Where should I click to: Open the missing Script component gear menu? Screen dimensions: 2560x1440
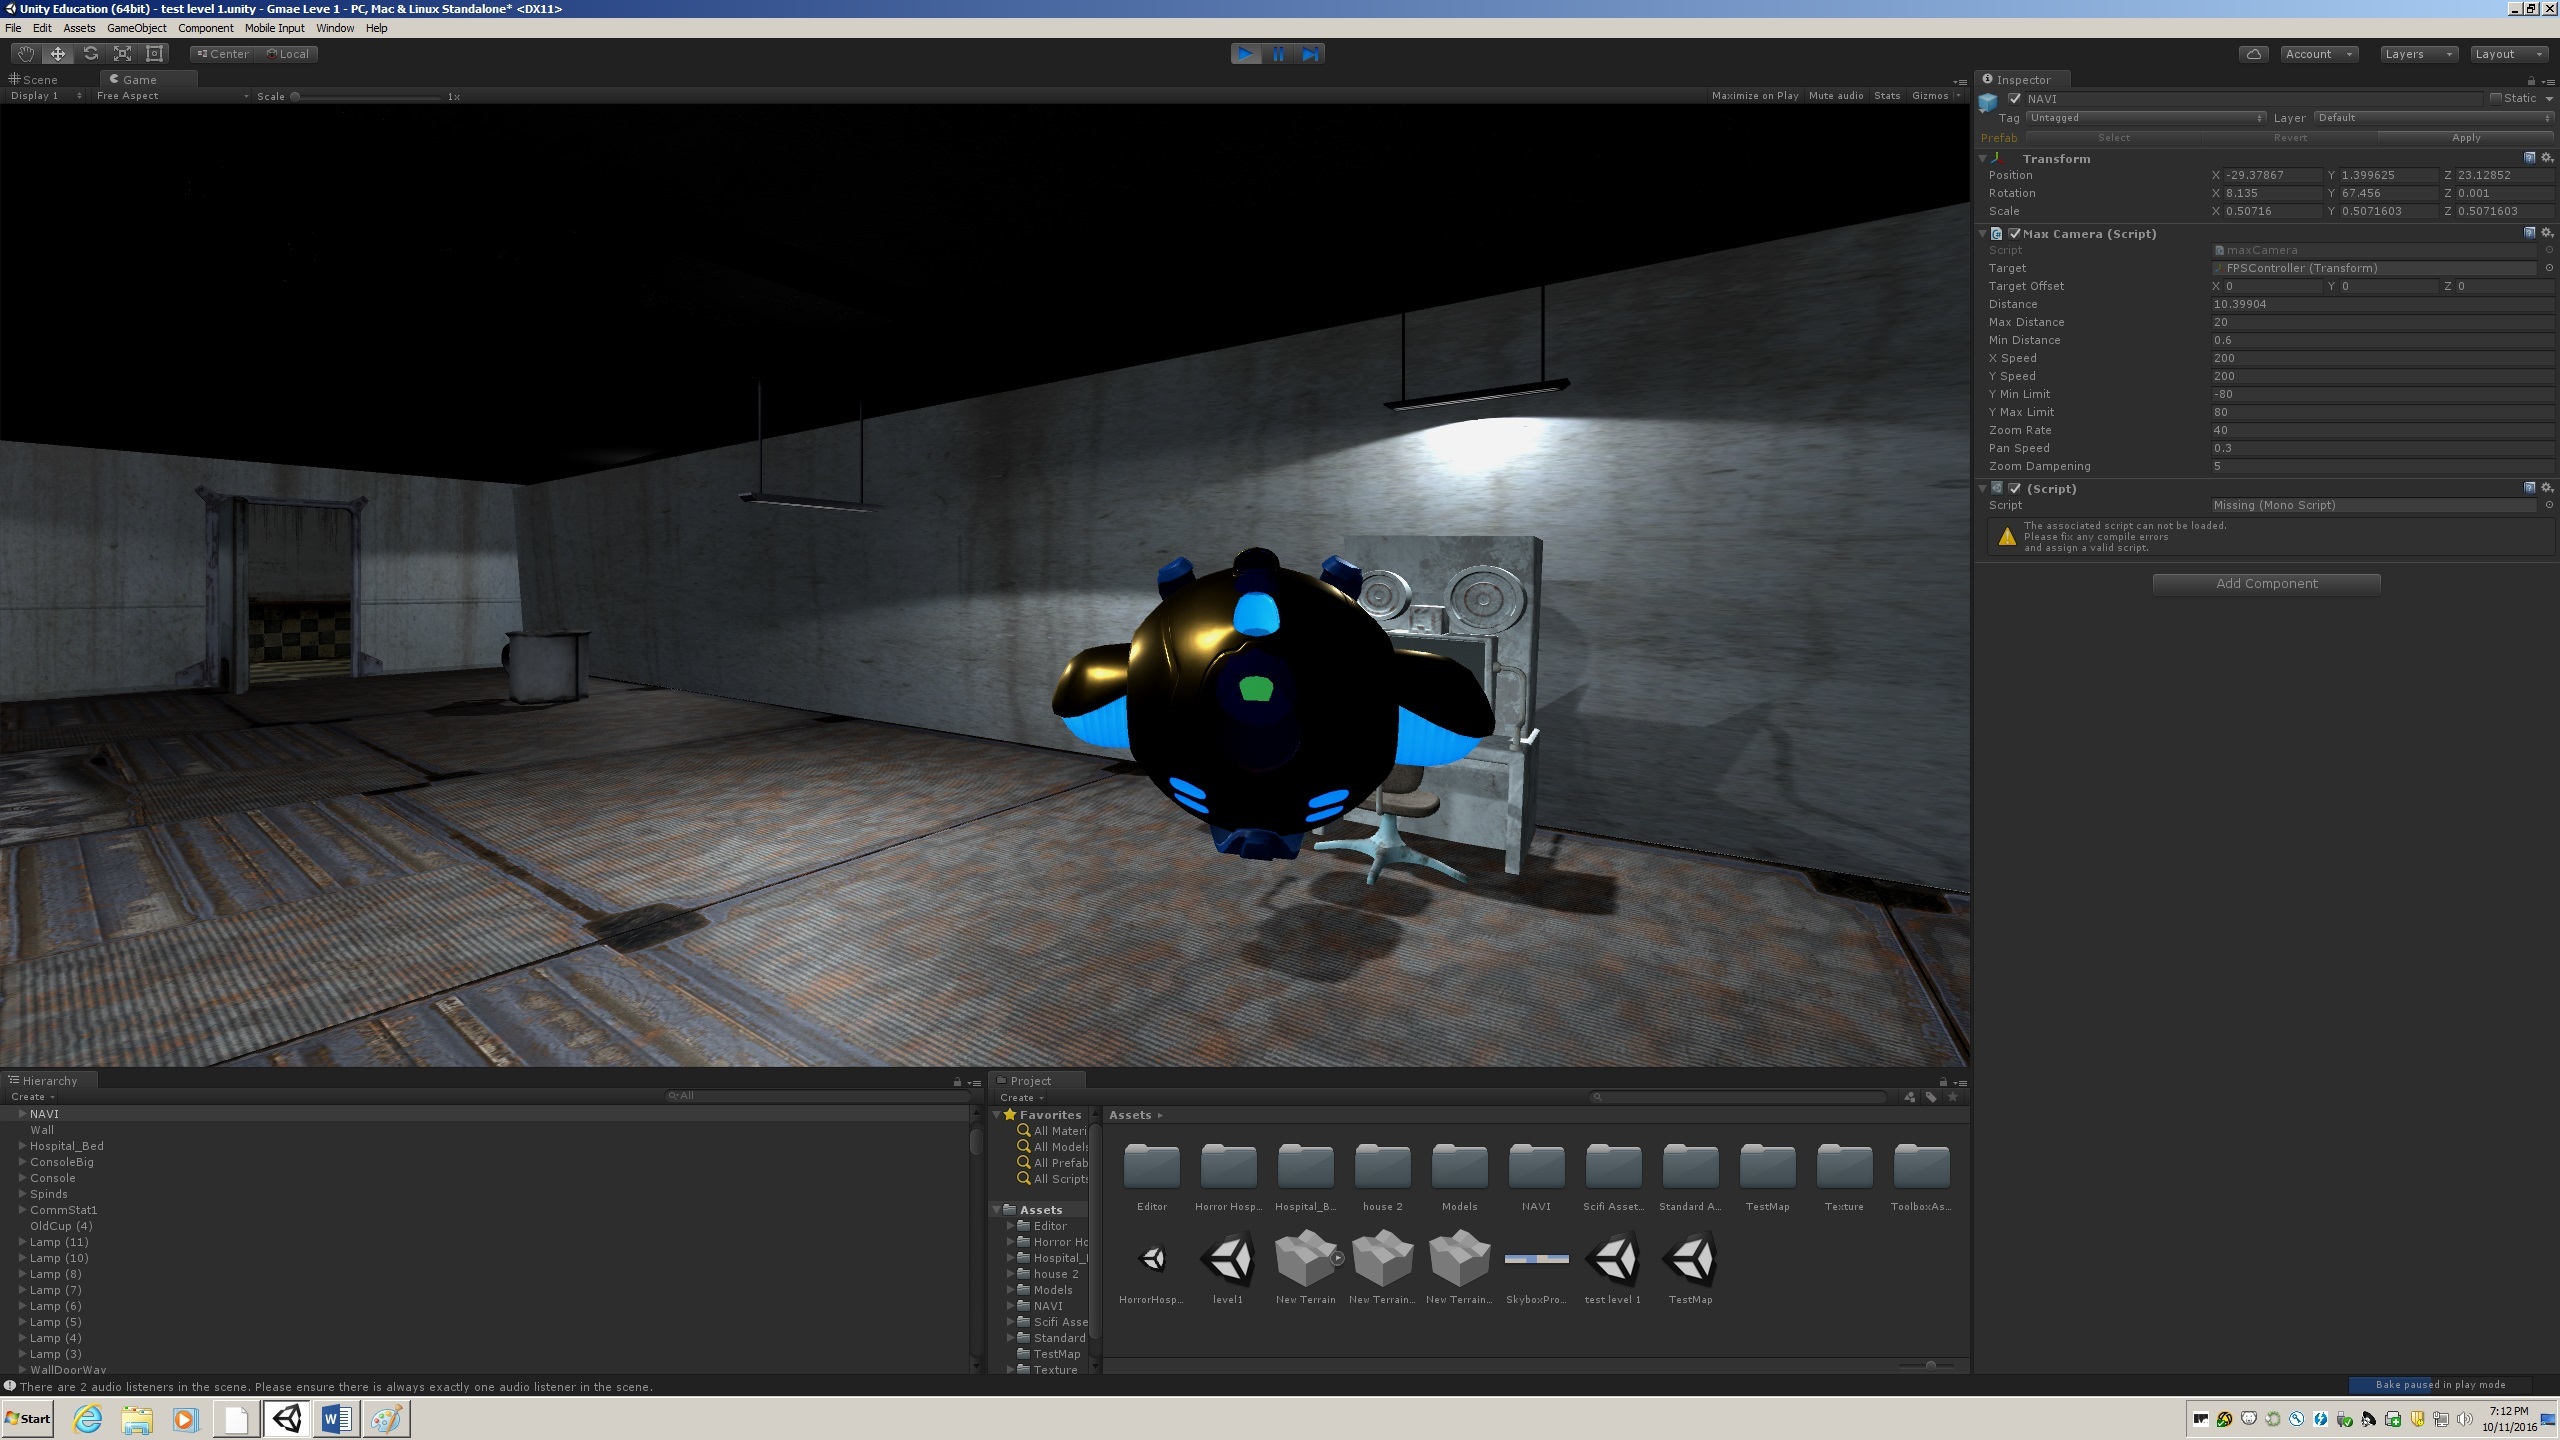(2547, 488)
